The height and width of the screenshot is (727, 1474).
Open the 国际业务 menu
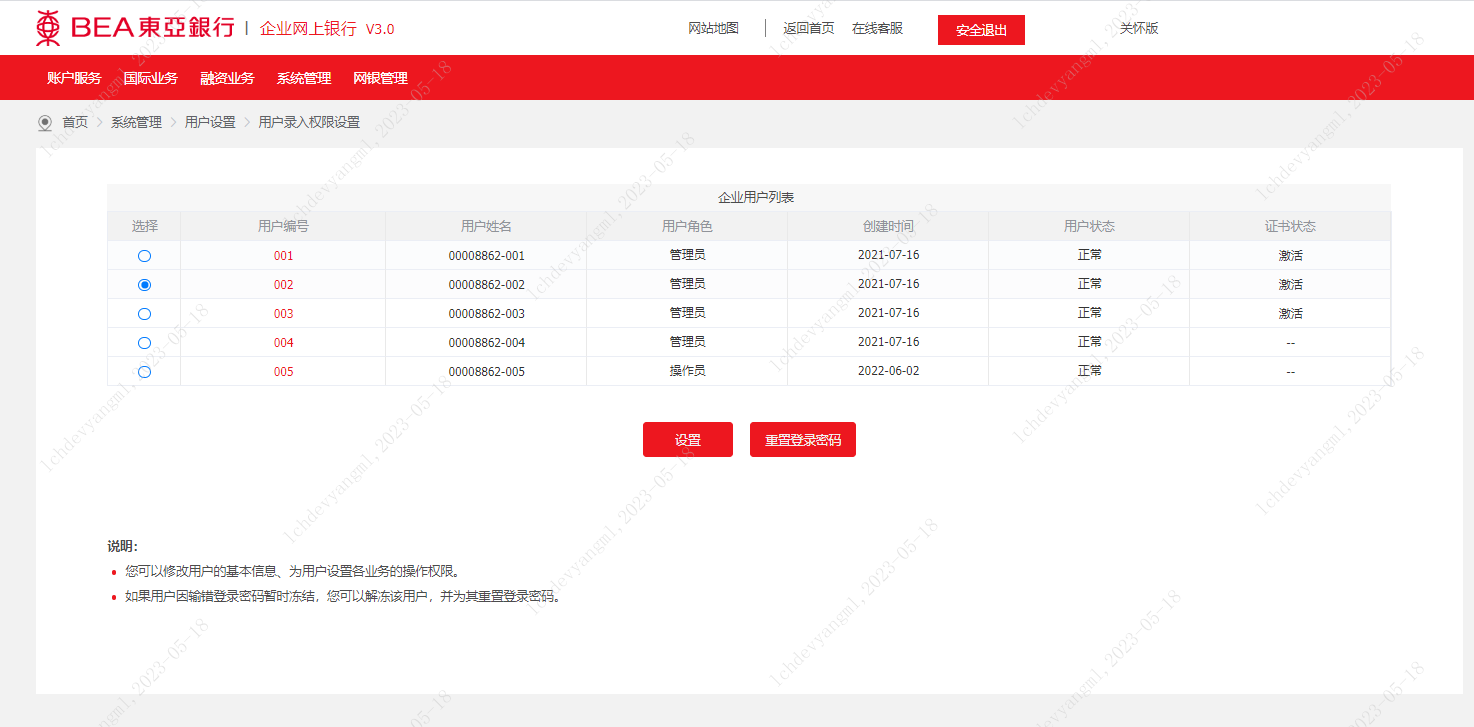(x=151, y=78)
